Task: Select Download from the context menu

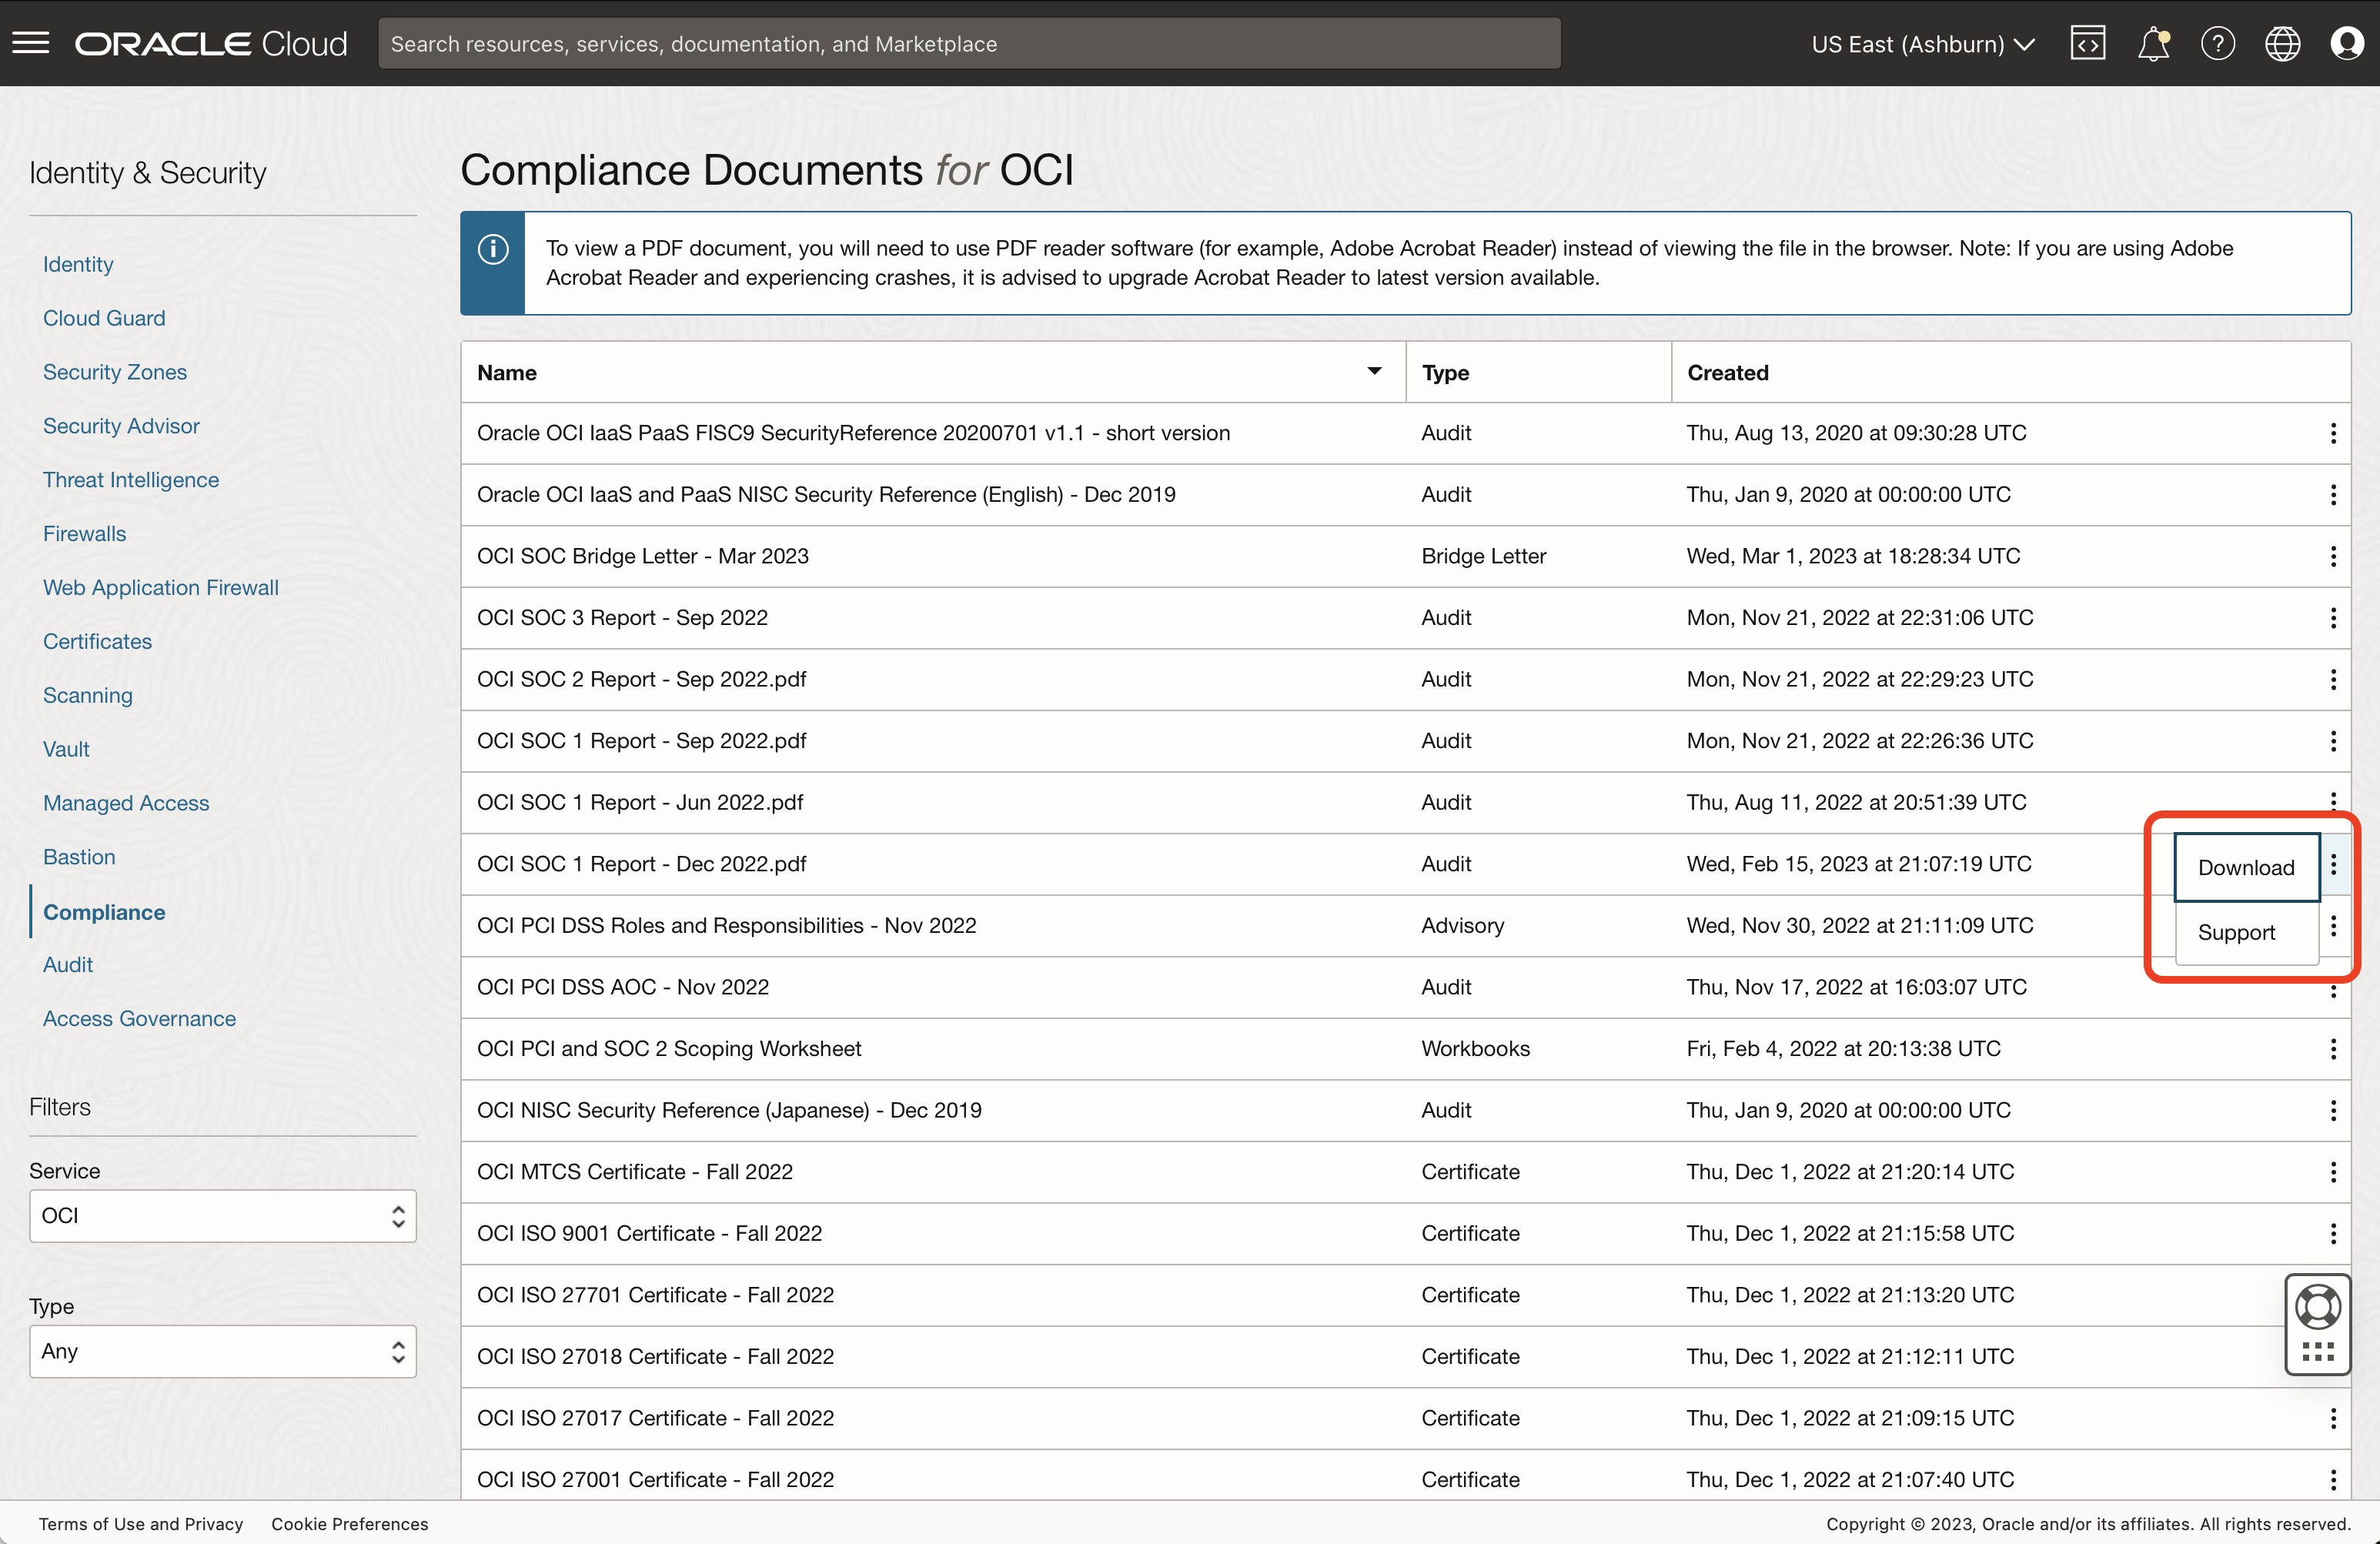Action: [x=2245, y=867]
